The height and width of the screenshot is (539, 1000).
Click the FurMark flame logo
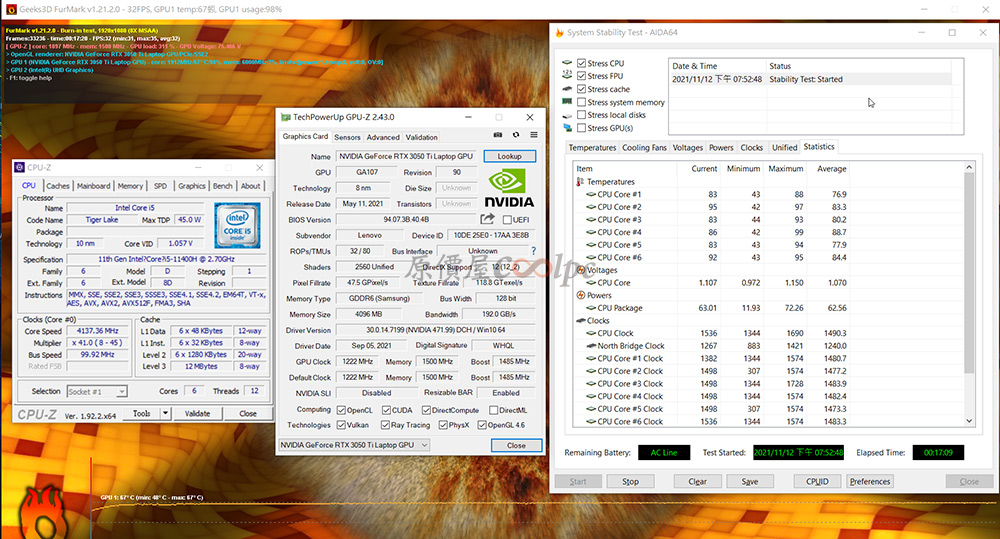point(42,513)
